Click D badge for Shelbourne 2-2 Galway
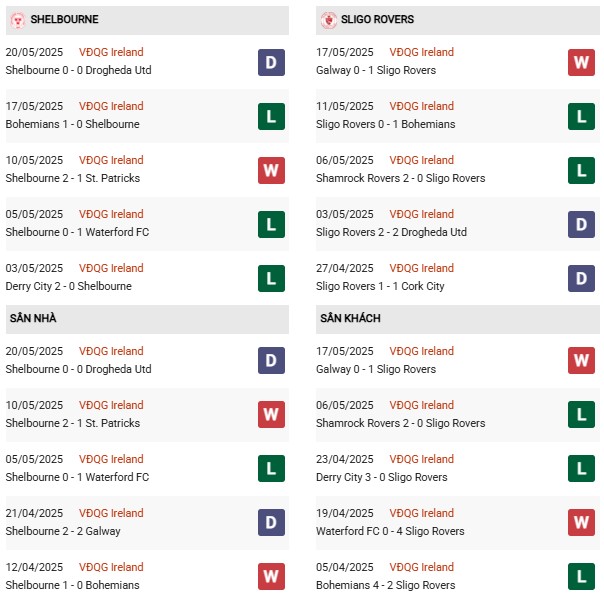 [x=271, y=523]
